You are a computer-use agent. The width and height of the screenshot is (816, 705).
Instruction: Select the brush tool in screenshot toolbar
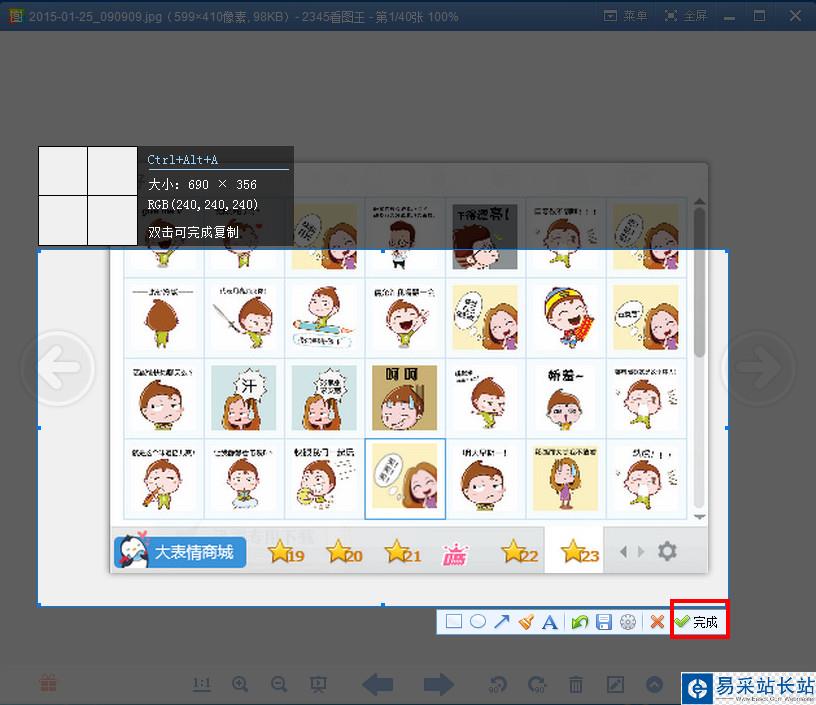coord(526,621)
